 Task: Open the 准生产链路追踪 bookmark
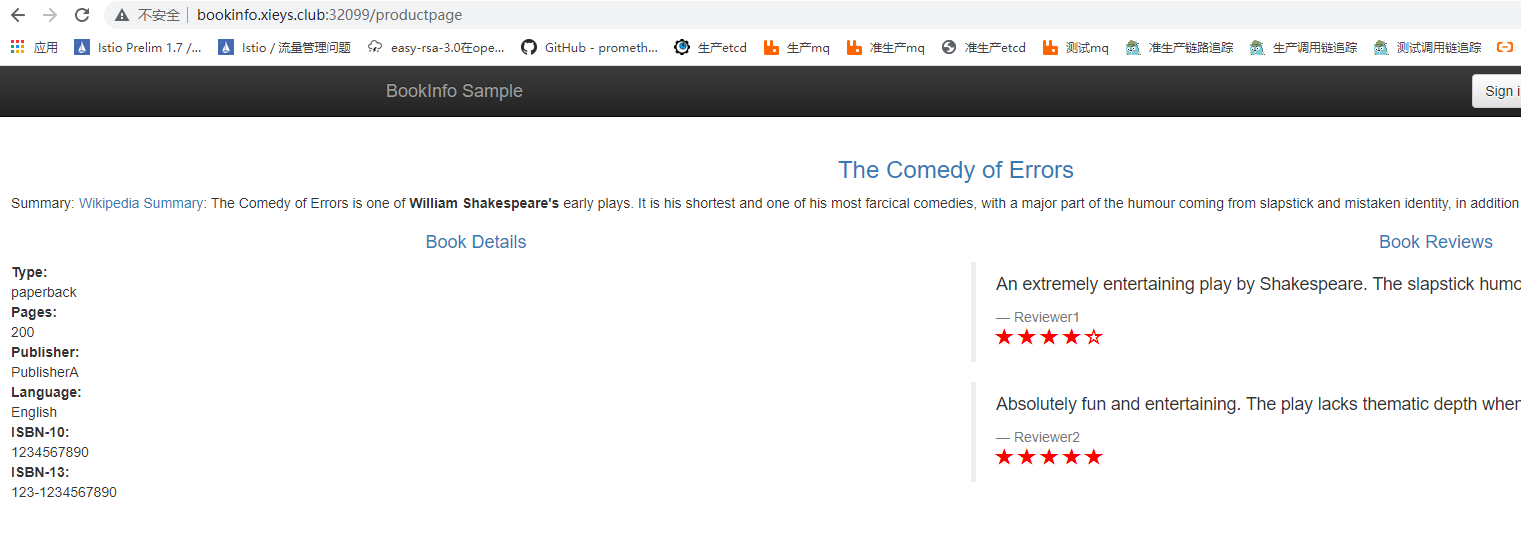coord(1179,47)
